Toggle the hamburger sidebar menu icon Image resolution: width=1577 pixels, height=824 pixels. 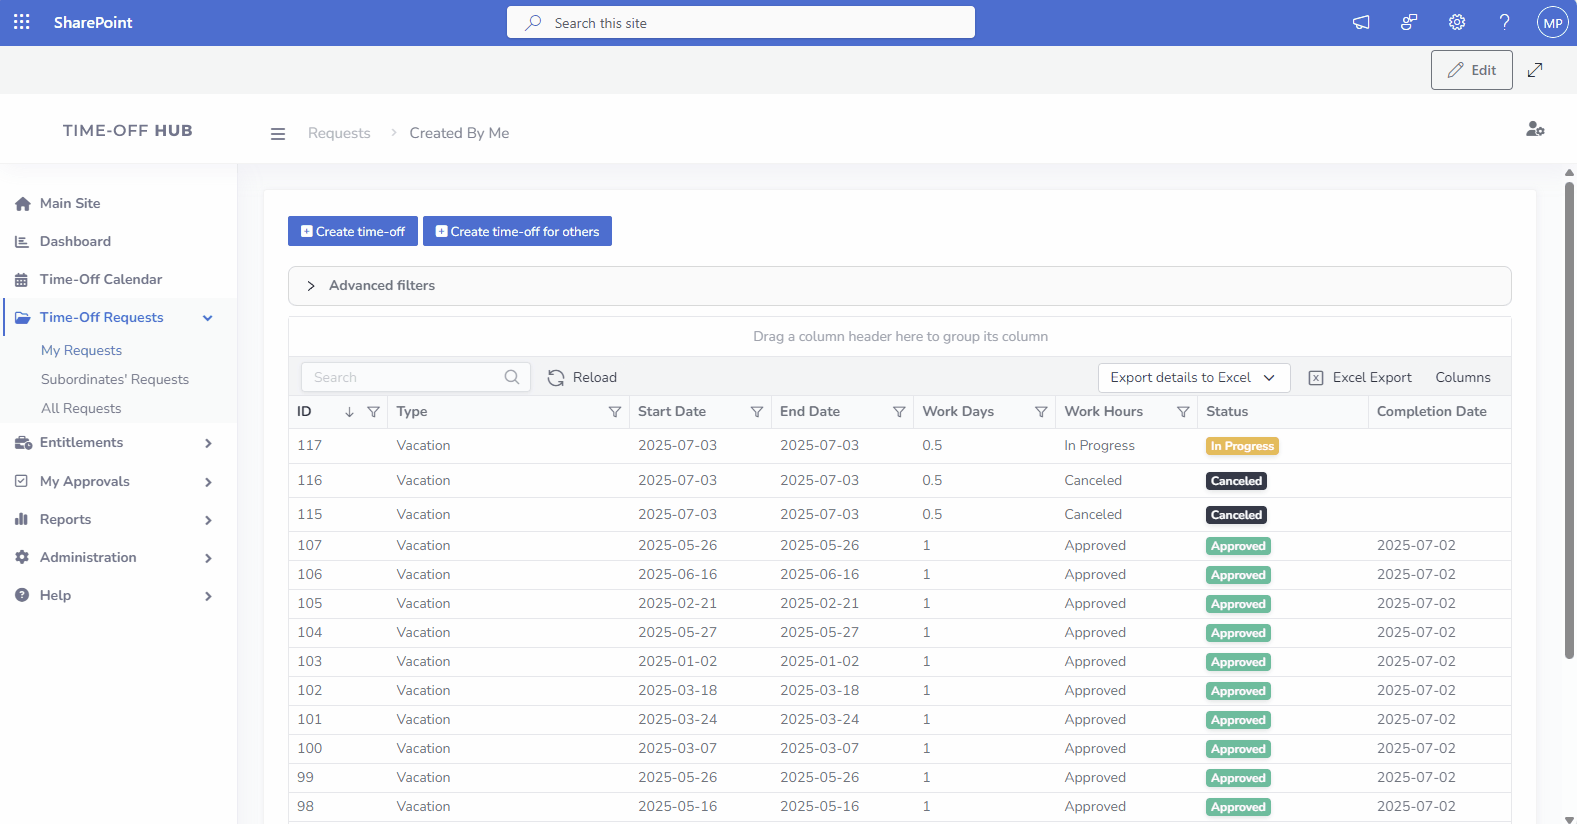(278, 134)
